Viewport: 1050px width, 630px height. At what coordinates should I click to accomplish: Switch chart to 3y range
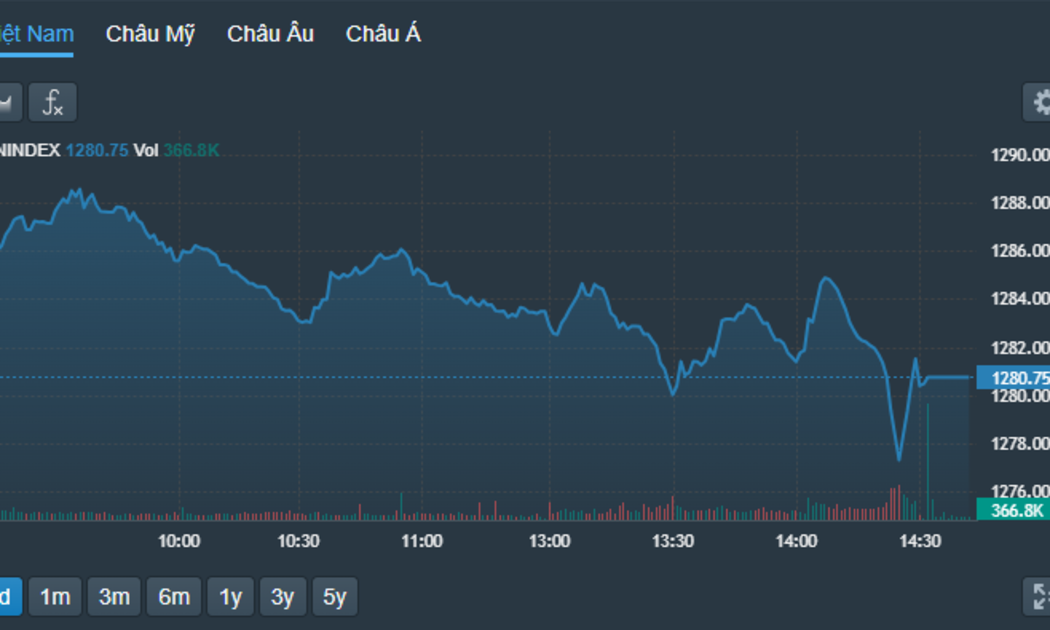[x=283, y=596]
